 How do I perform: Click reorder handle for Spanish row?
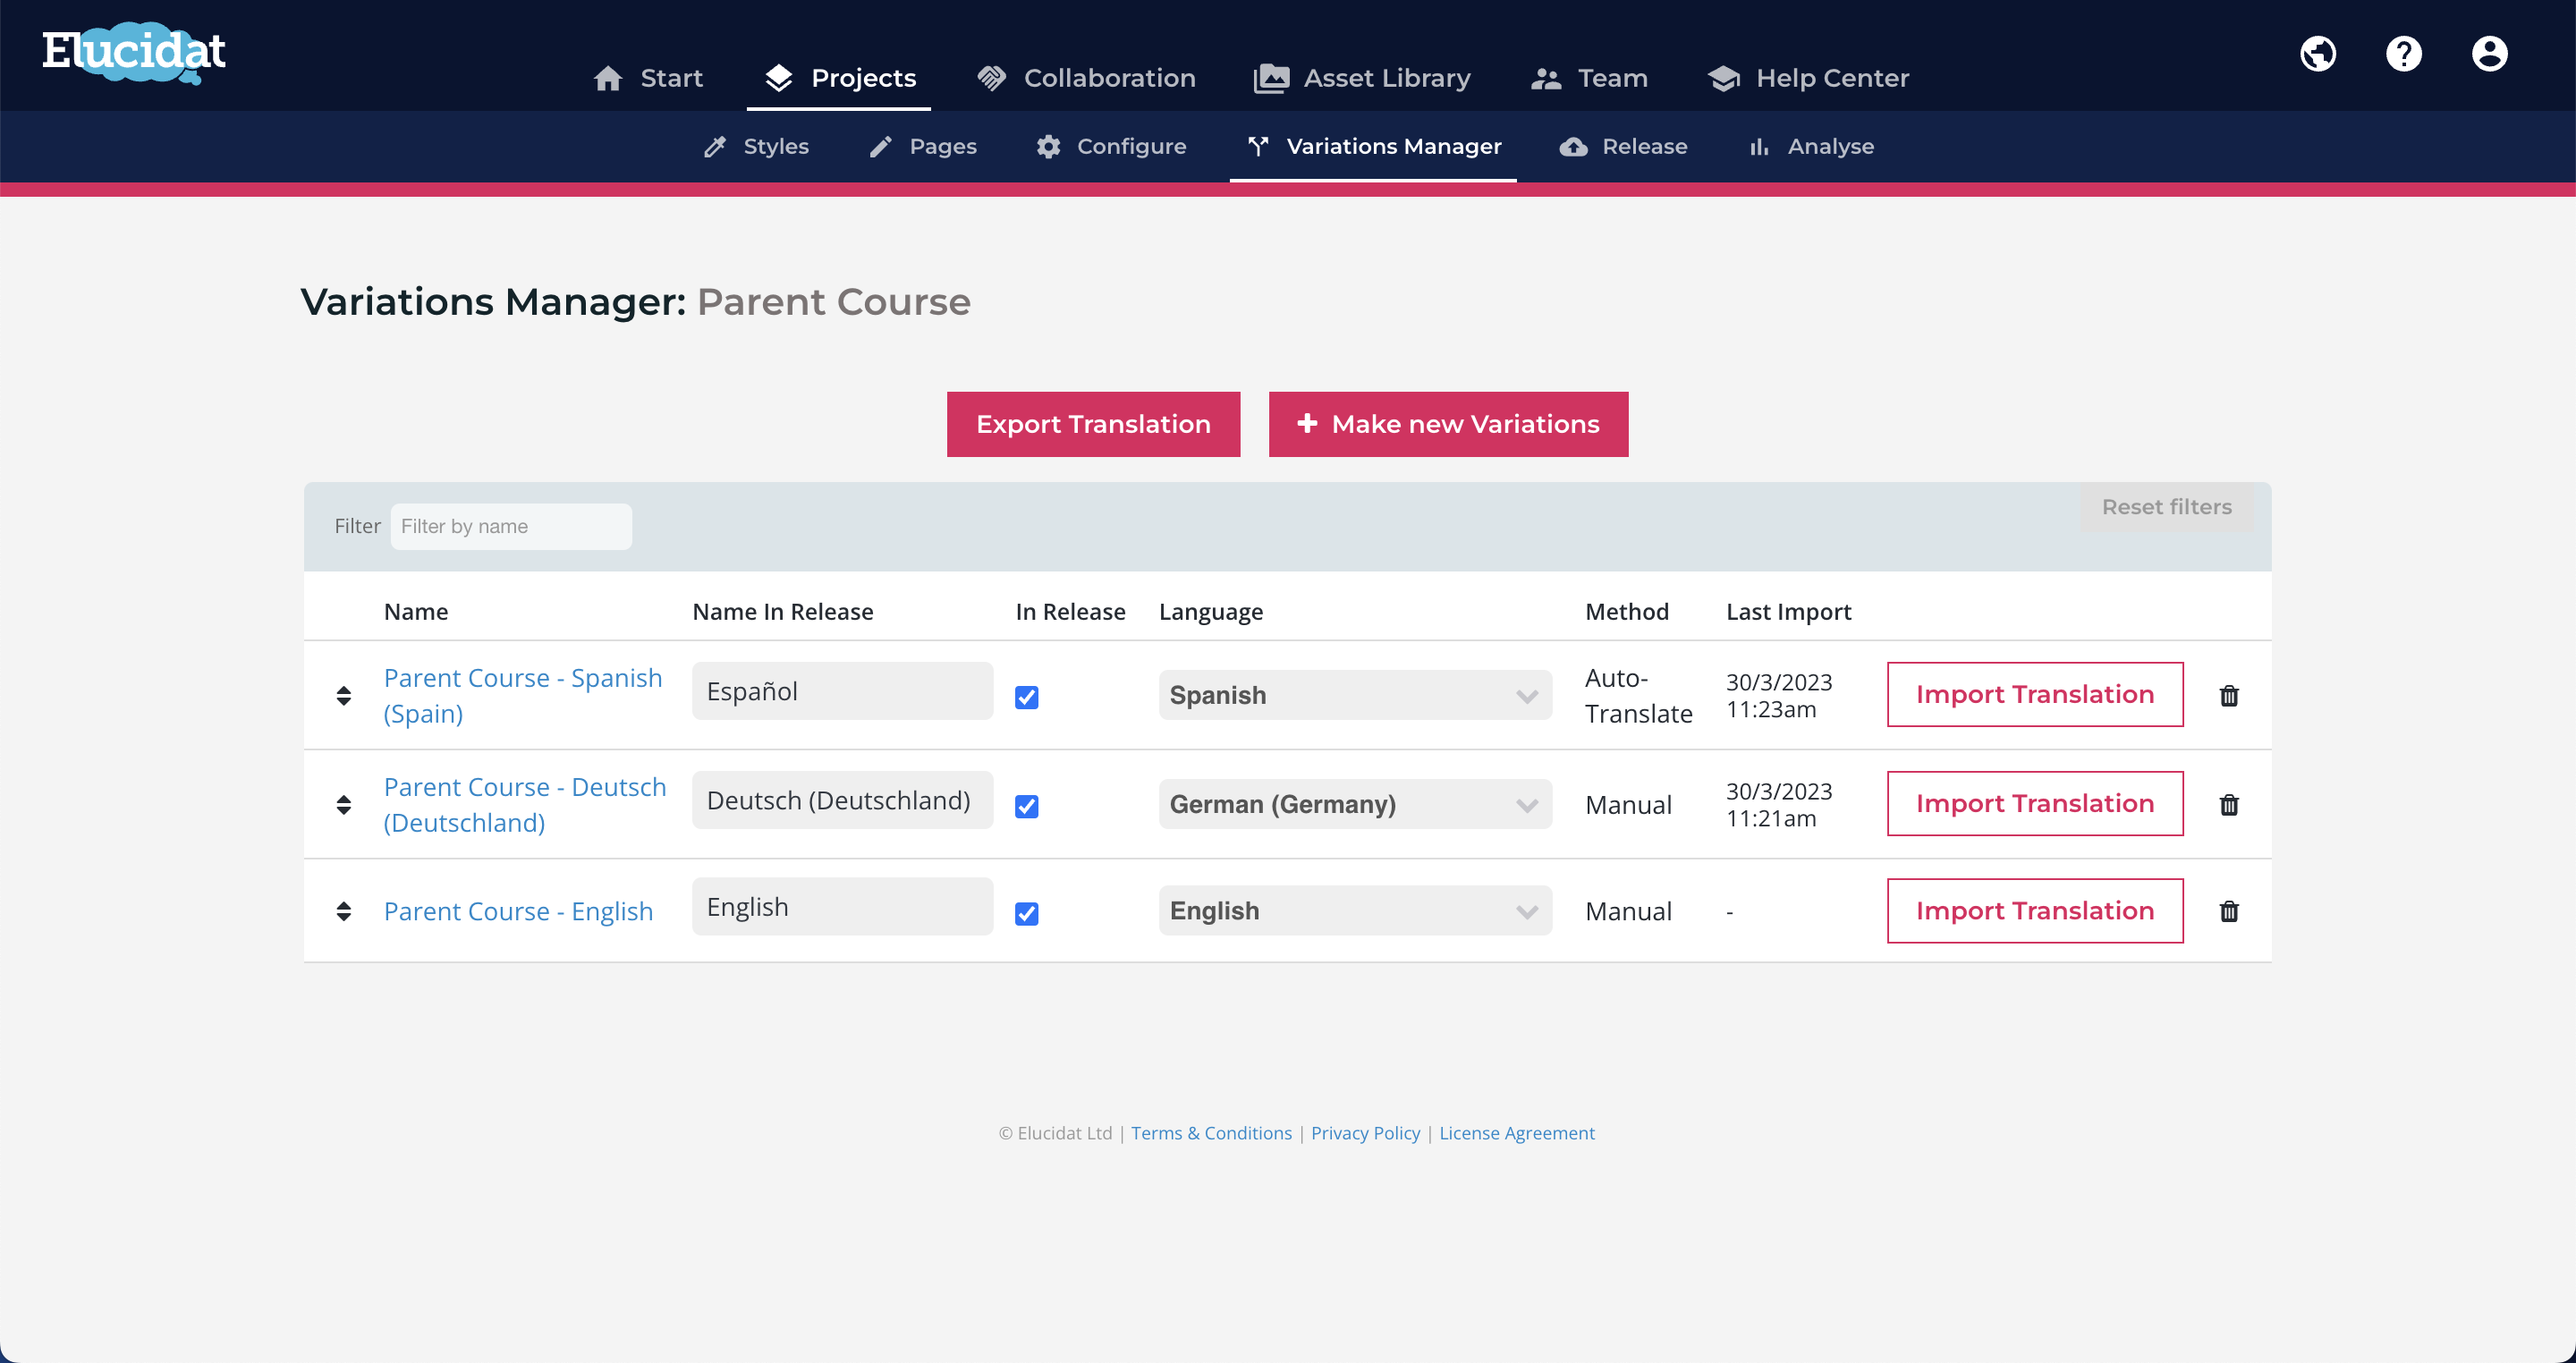click(x=343, y=695)
